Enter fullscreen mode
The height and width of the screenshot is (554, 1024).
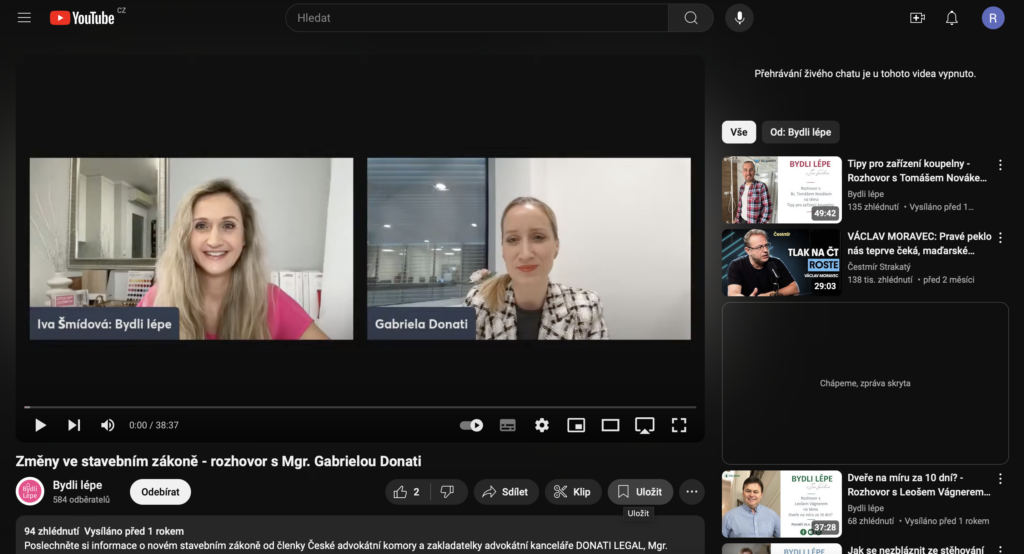point(679,425)
